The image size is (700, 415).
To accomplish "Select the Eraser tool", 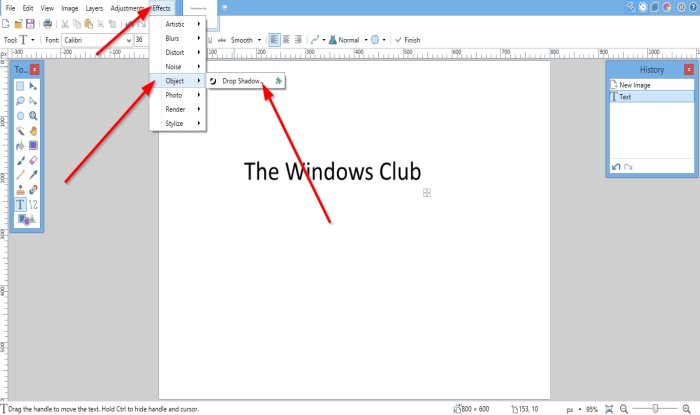I will click(33, 160).
